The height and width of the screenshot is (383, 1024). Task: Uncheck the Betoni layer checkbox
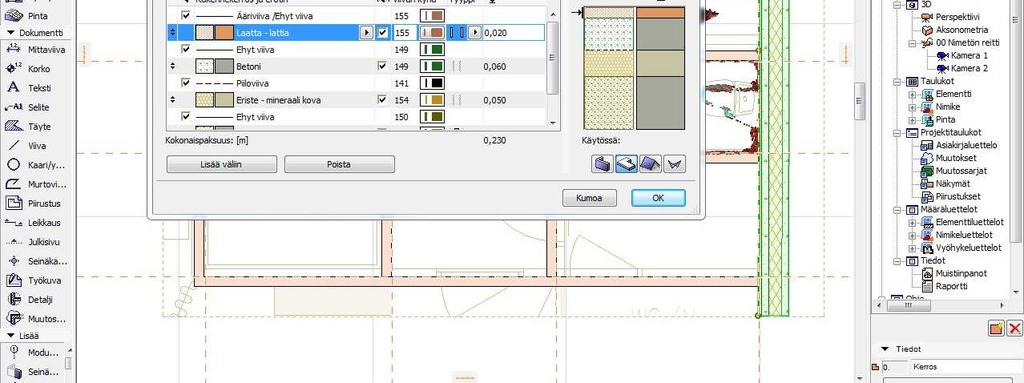[x=382, y=66]
